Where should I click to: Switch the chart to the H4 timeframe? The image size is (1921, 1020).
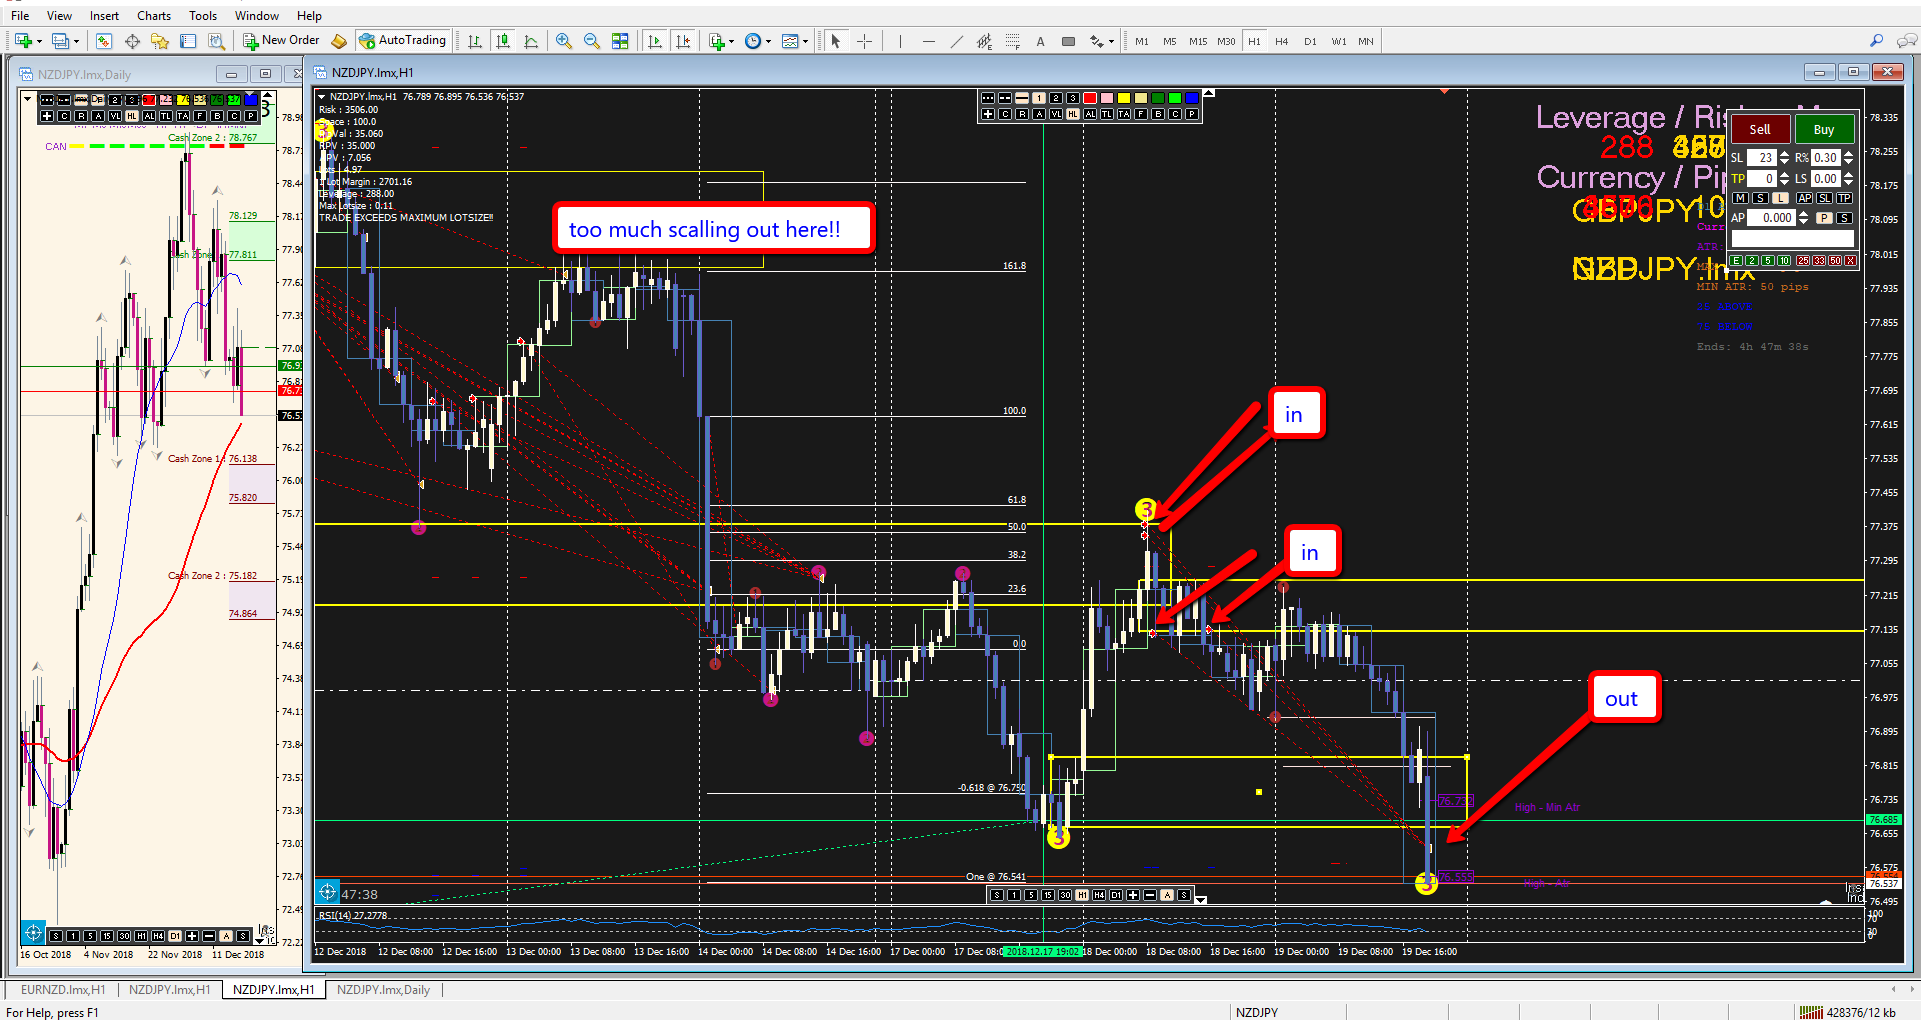pos(1282,41)
